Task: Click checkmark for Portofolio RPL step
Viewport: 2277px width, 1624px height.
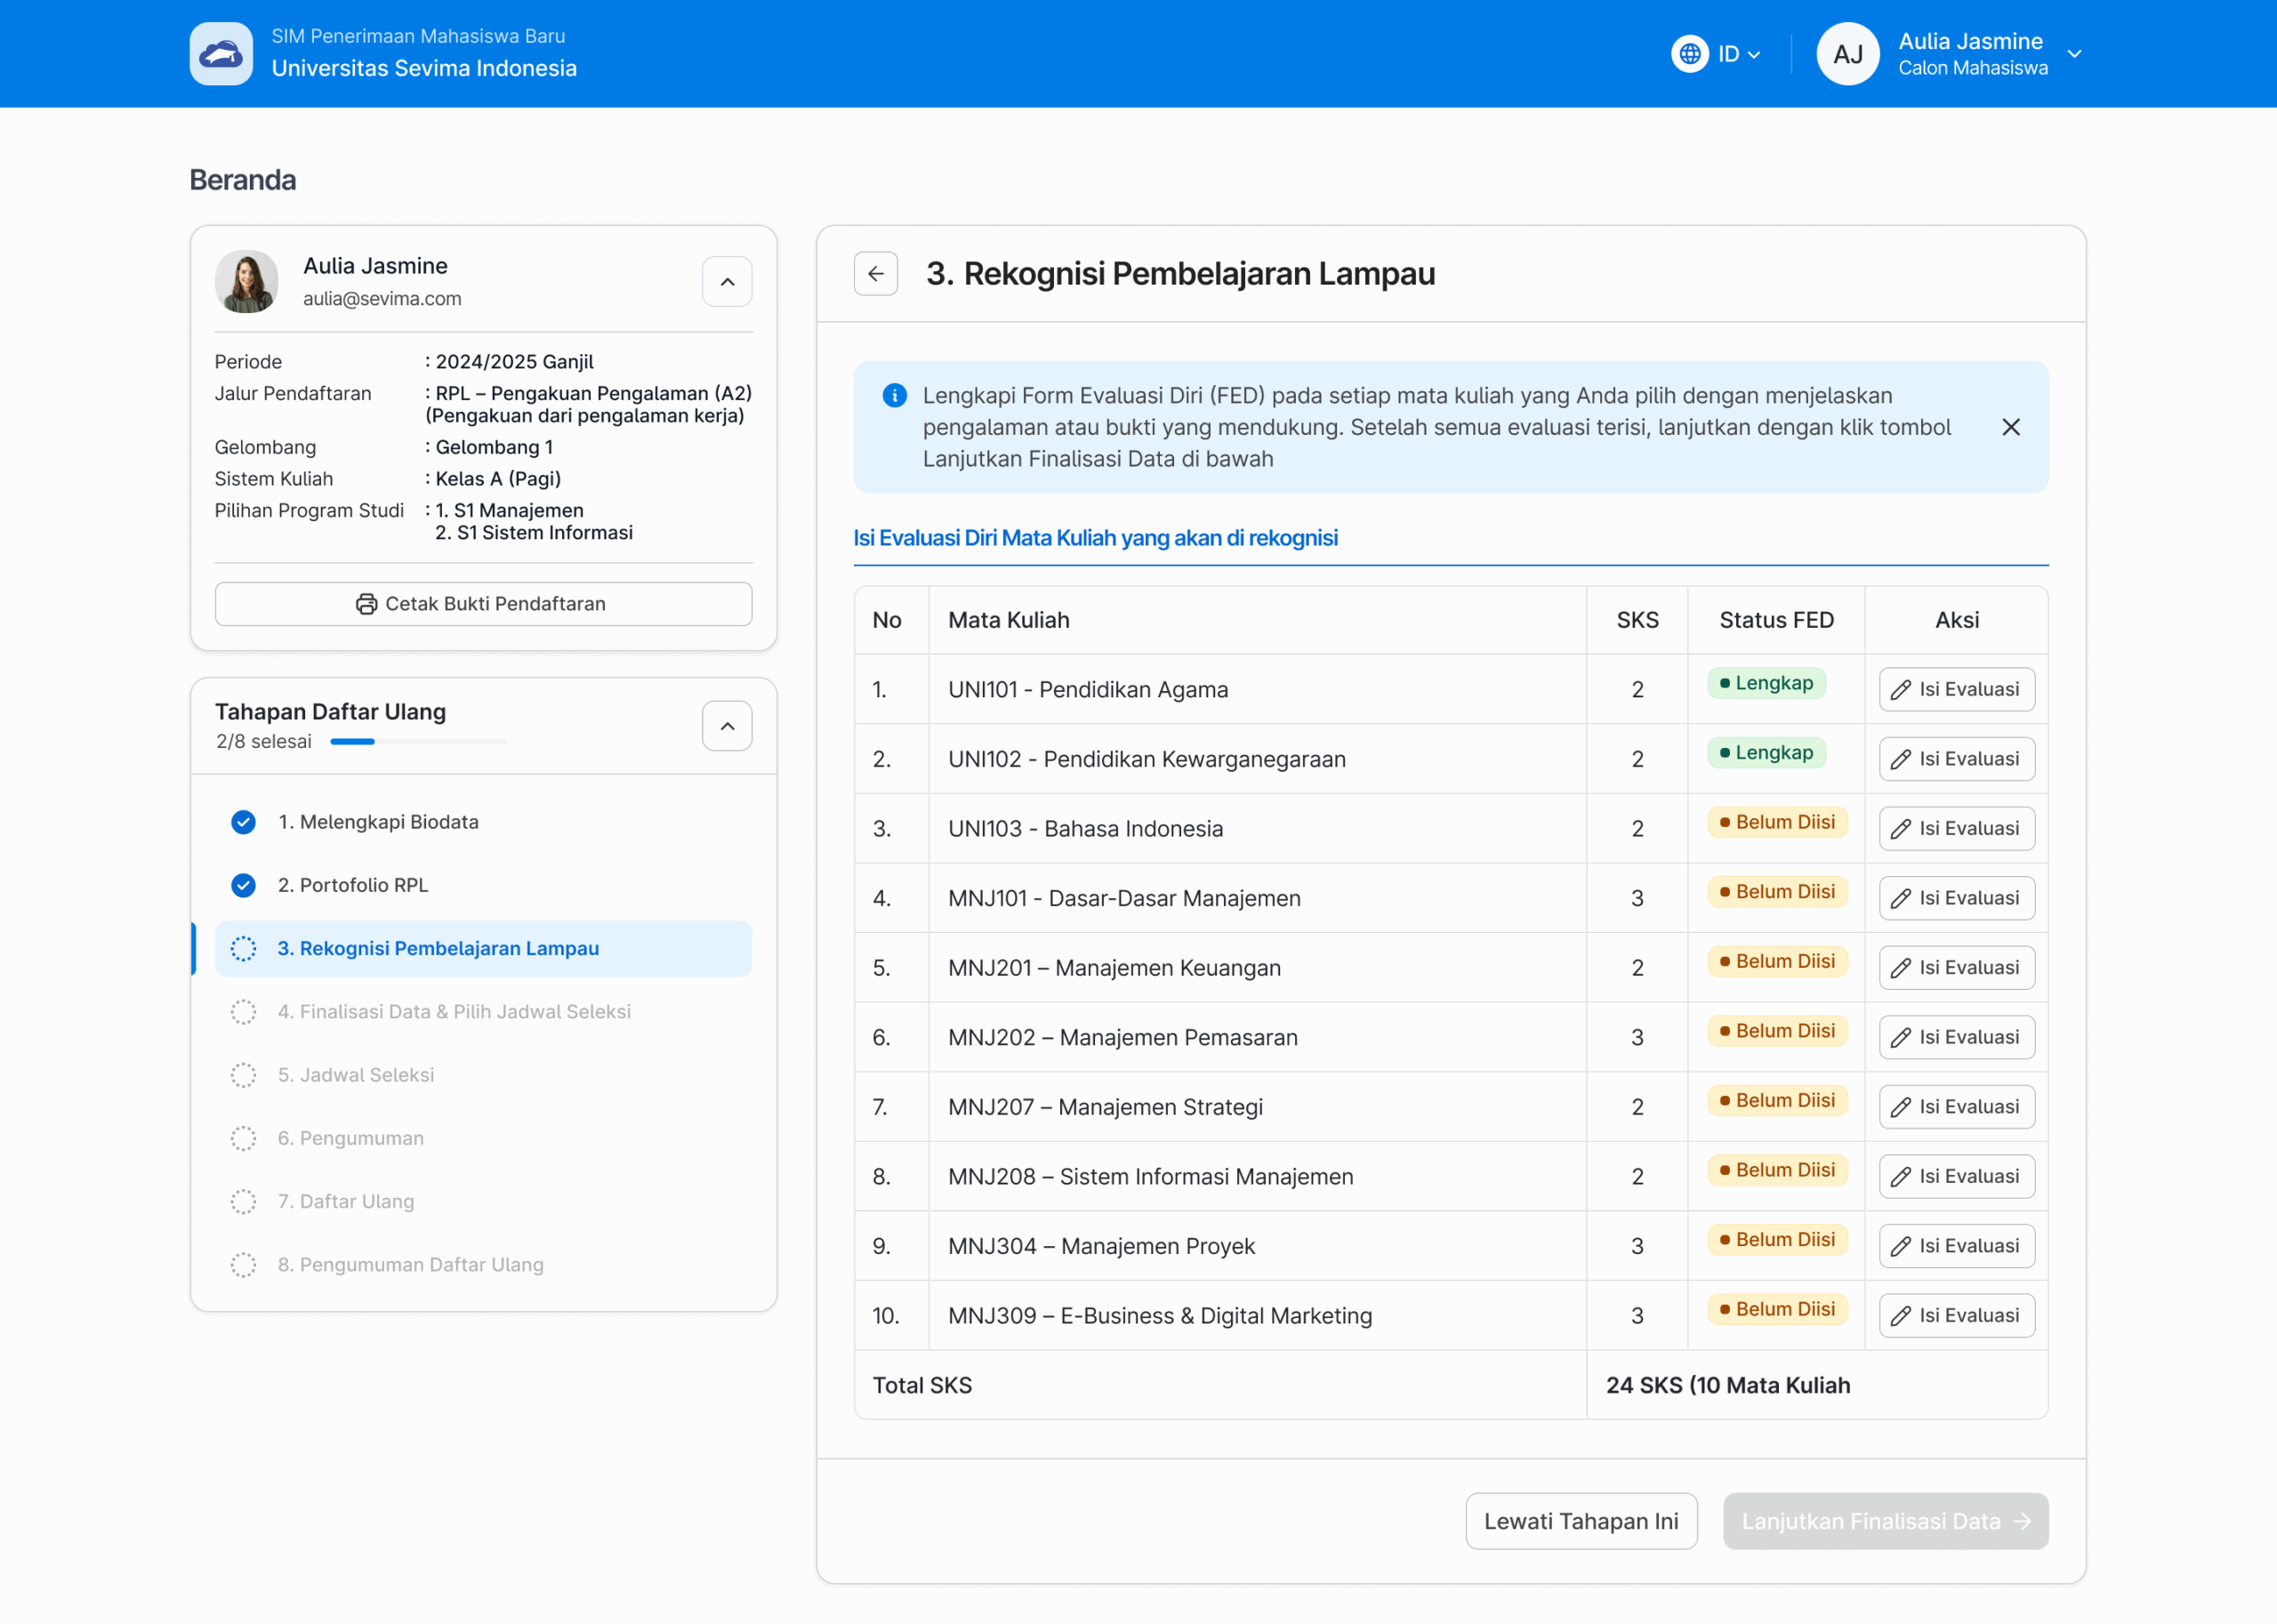Action: point(243,885)
